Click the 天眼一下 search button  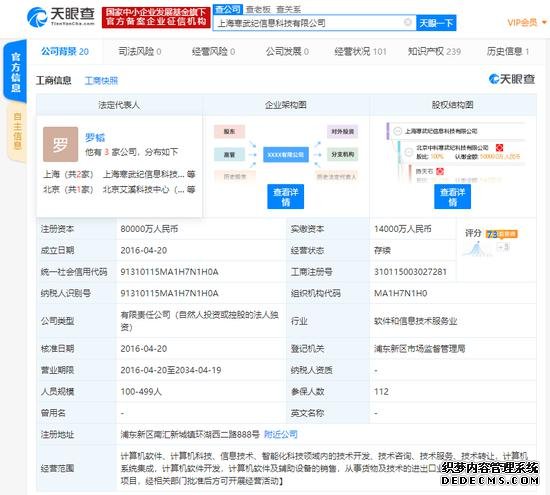click(x=436, y=23)
